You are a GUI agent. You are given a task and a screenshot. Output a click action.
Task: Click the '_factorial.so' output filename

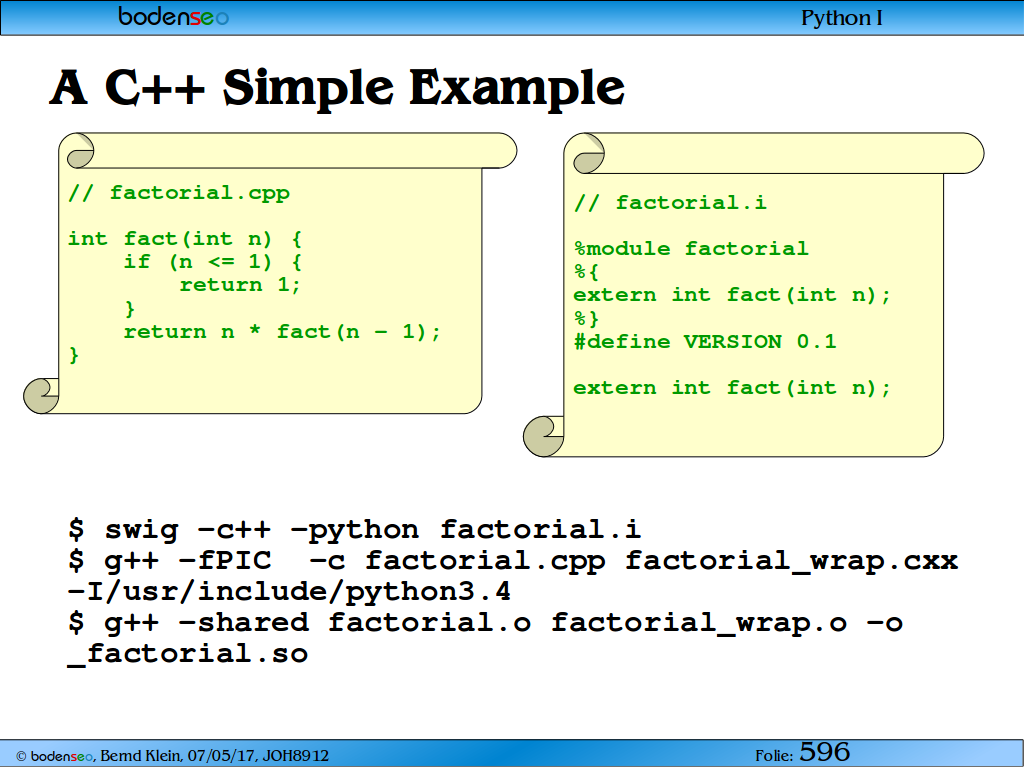pyautogui.click(x=188, y=654)
